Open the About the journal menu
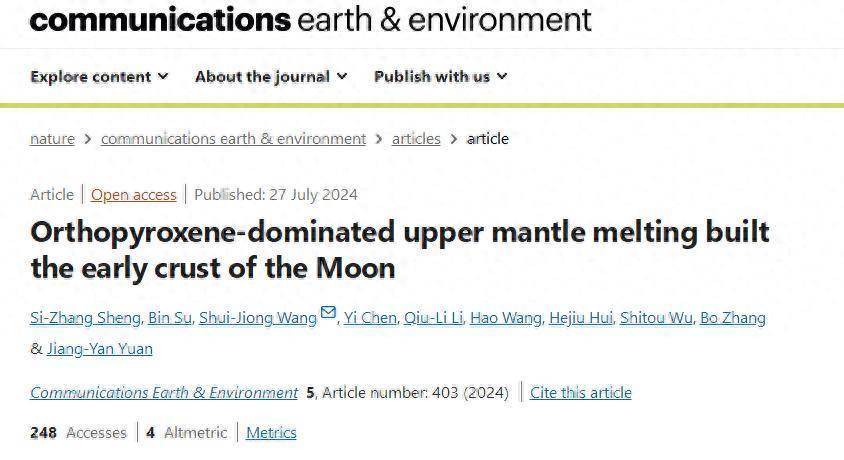Viewport: 844px width, 460px height. tap(271, 77)
